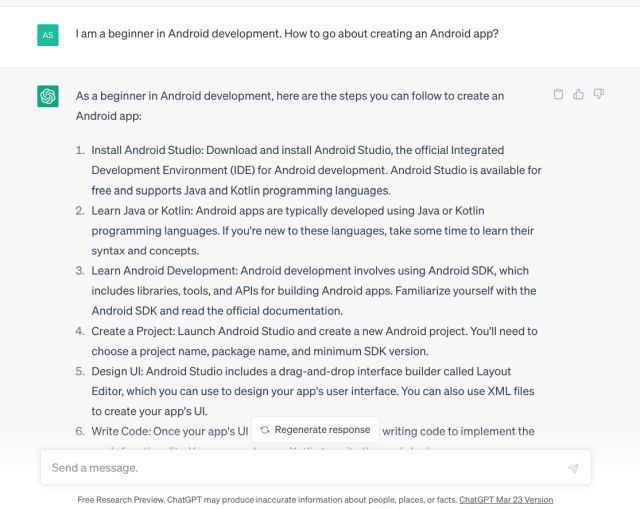Click Regenerate response button label
The height and width of the screenshot is (509, 640).
tap(322, 430)
